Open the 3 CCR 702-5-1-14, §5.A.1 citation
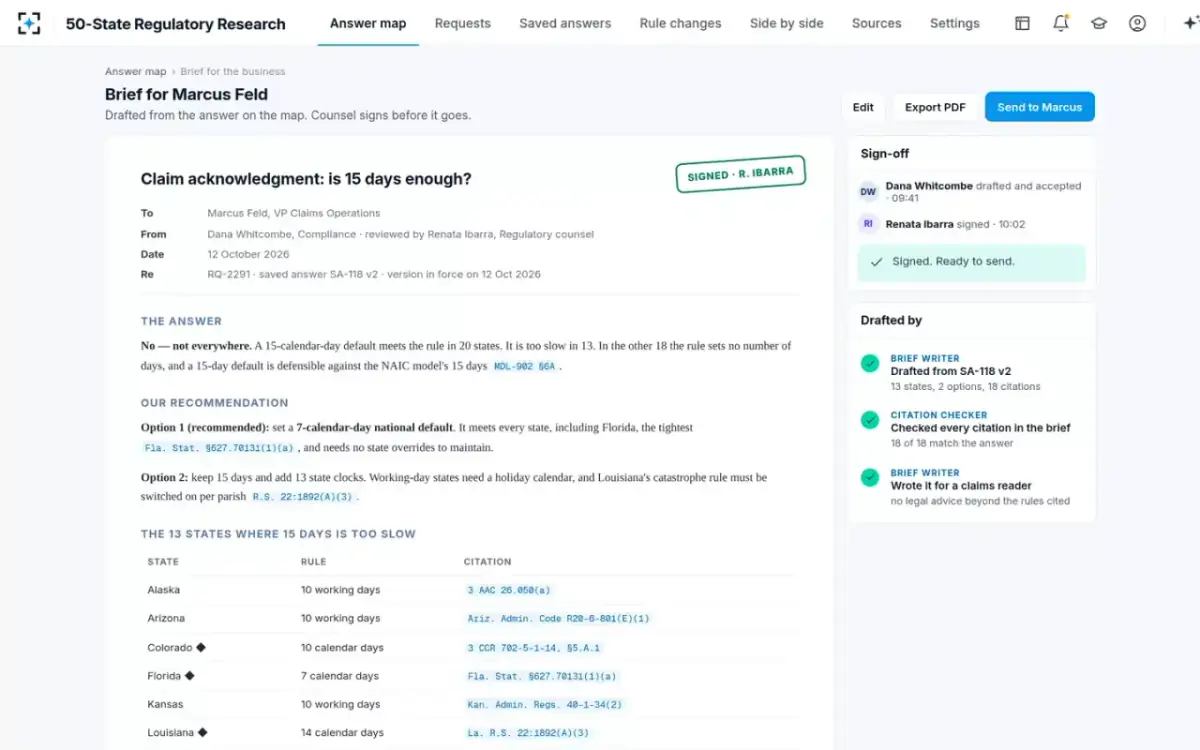The image size is (1200, 750). 533,648
